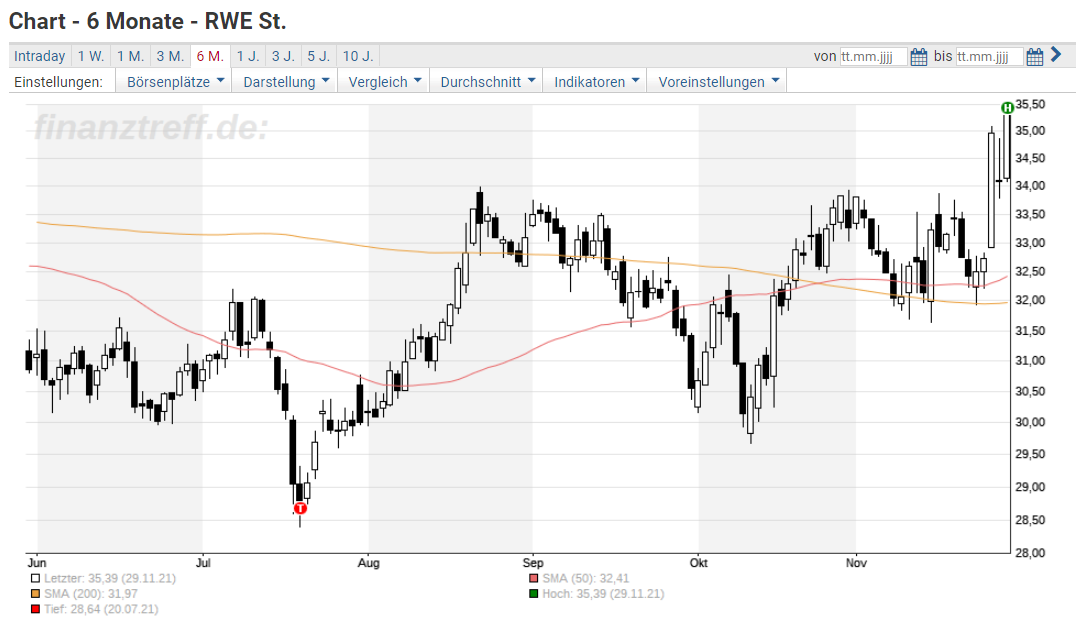Switch to the 3 J. timeframe tab
The width and height of the screenshot is (1085, 632).
click(283, 56)
